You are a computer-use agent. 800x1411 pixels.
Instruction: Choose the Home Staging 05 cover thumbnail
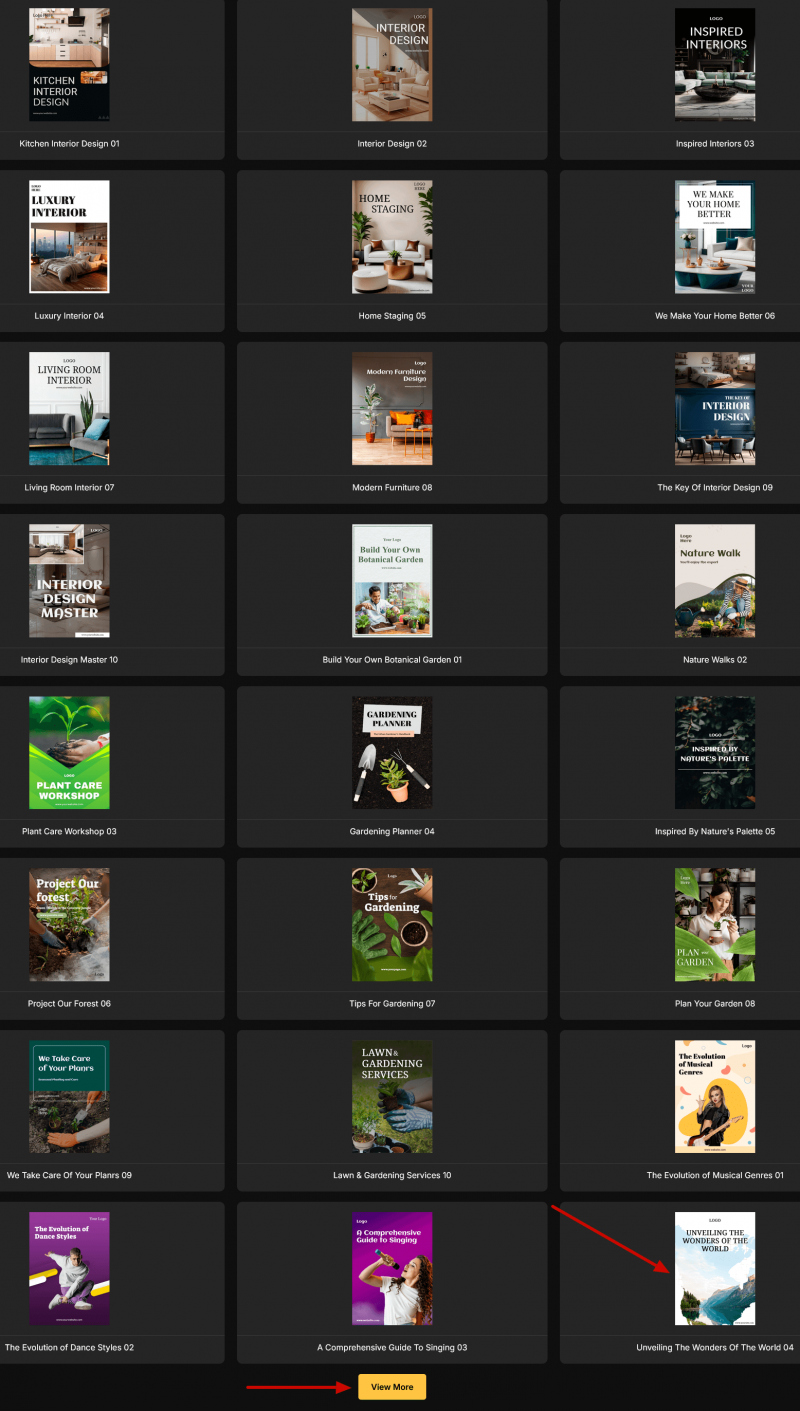coord(392,237)
